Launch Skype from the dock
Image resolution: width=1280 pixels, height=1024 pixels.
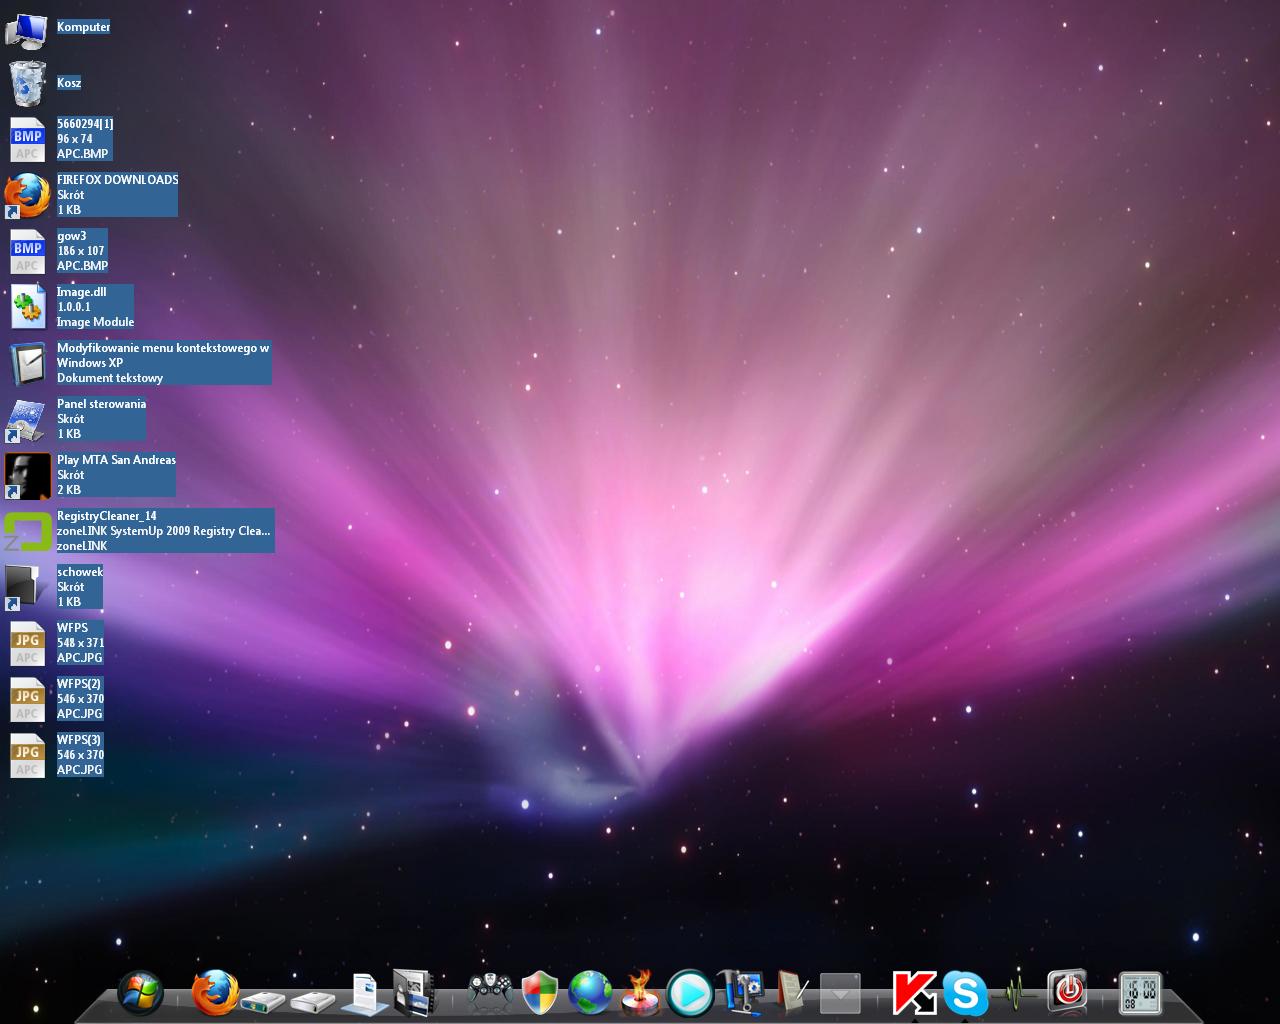(965, 994)
